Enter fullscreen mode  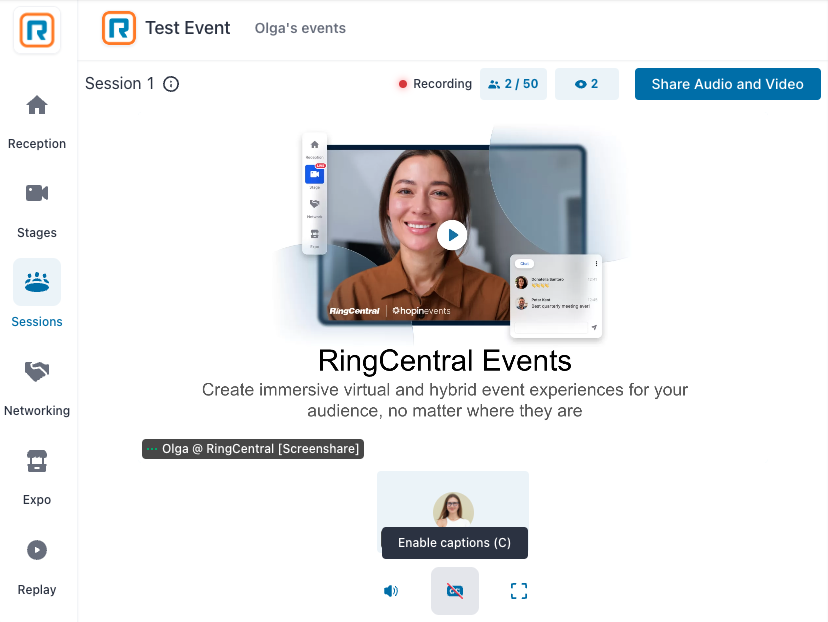pos(519,591)
